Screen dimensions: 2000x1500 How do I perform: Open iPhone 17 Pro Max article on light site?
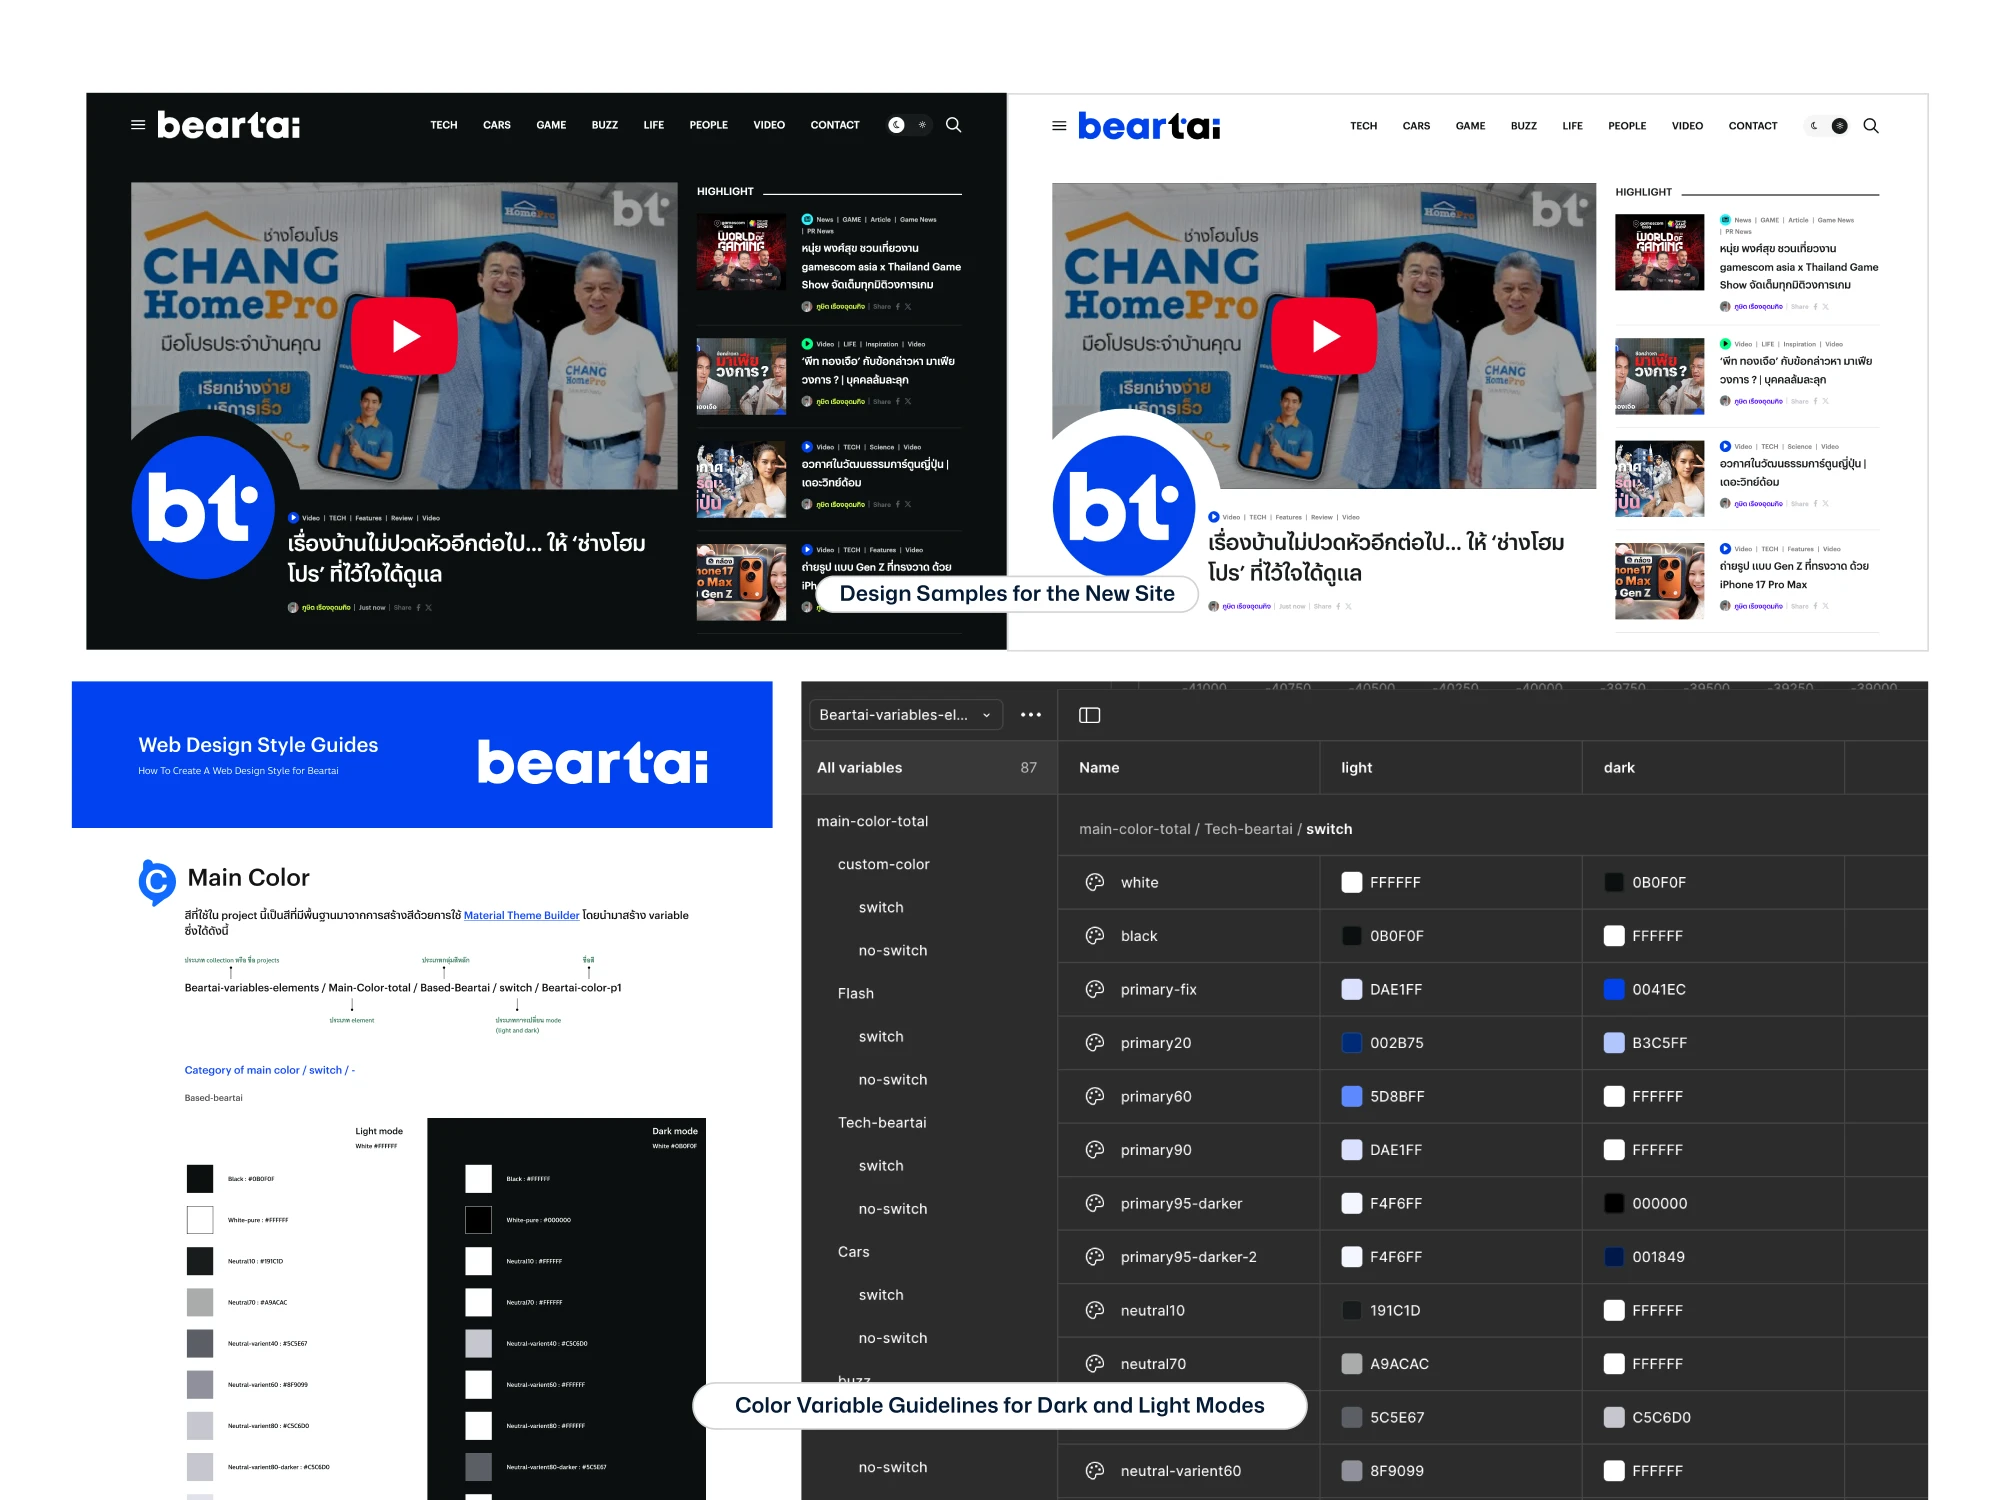1794,575
